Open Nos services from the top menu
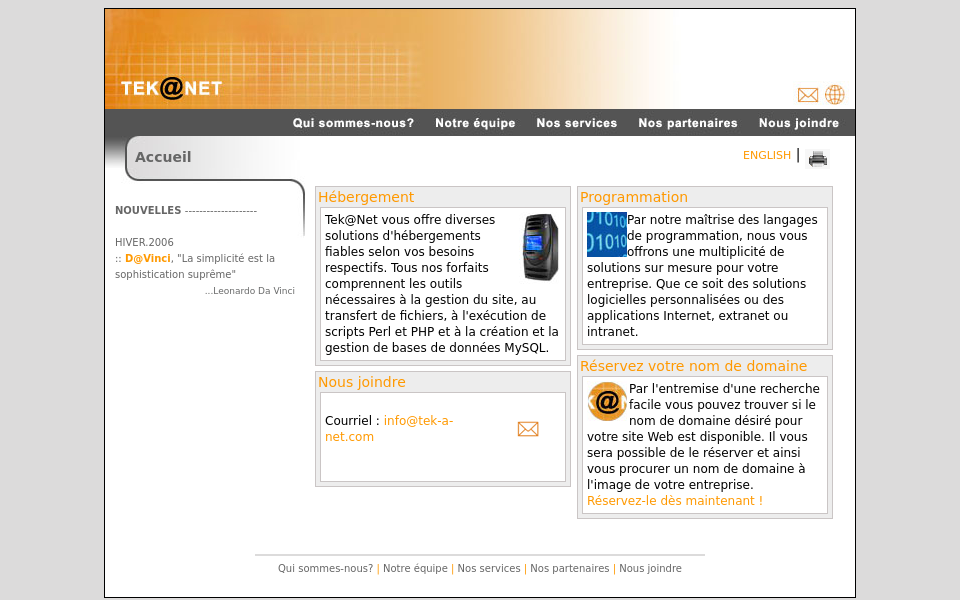This screenshot has width=960, height=600. (x=577, y=122)
